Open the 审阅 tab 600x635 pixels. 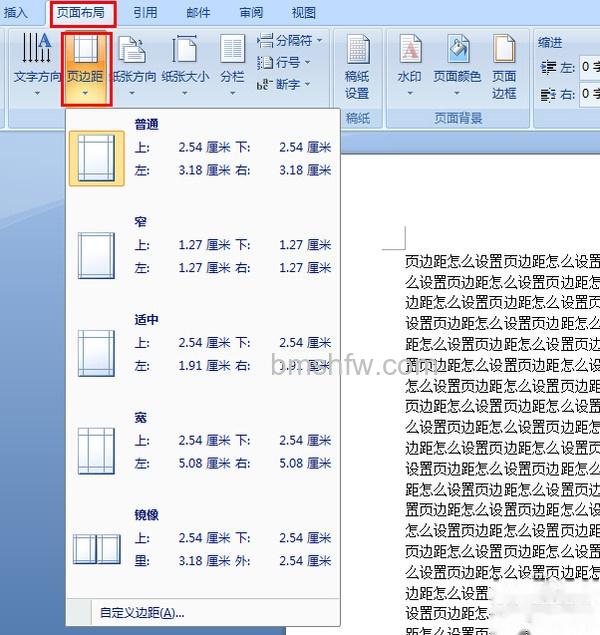tap(251, 13)
